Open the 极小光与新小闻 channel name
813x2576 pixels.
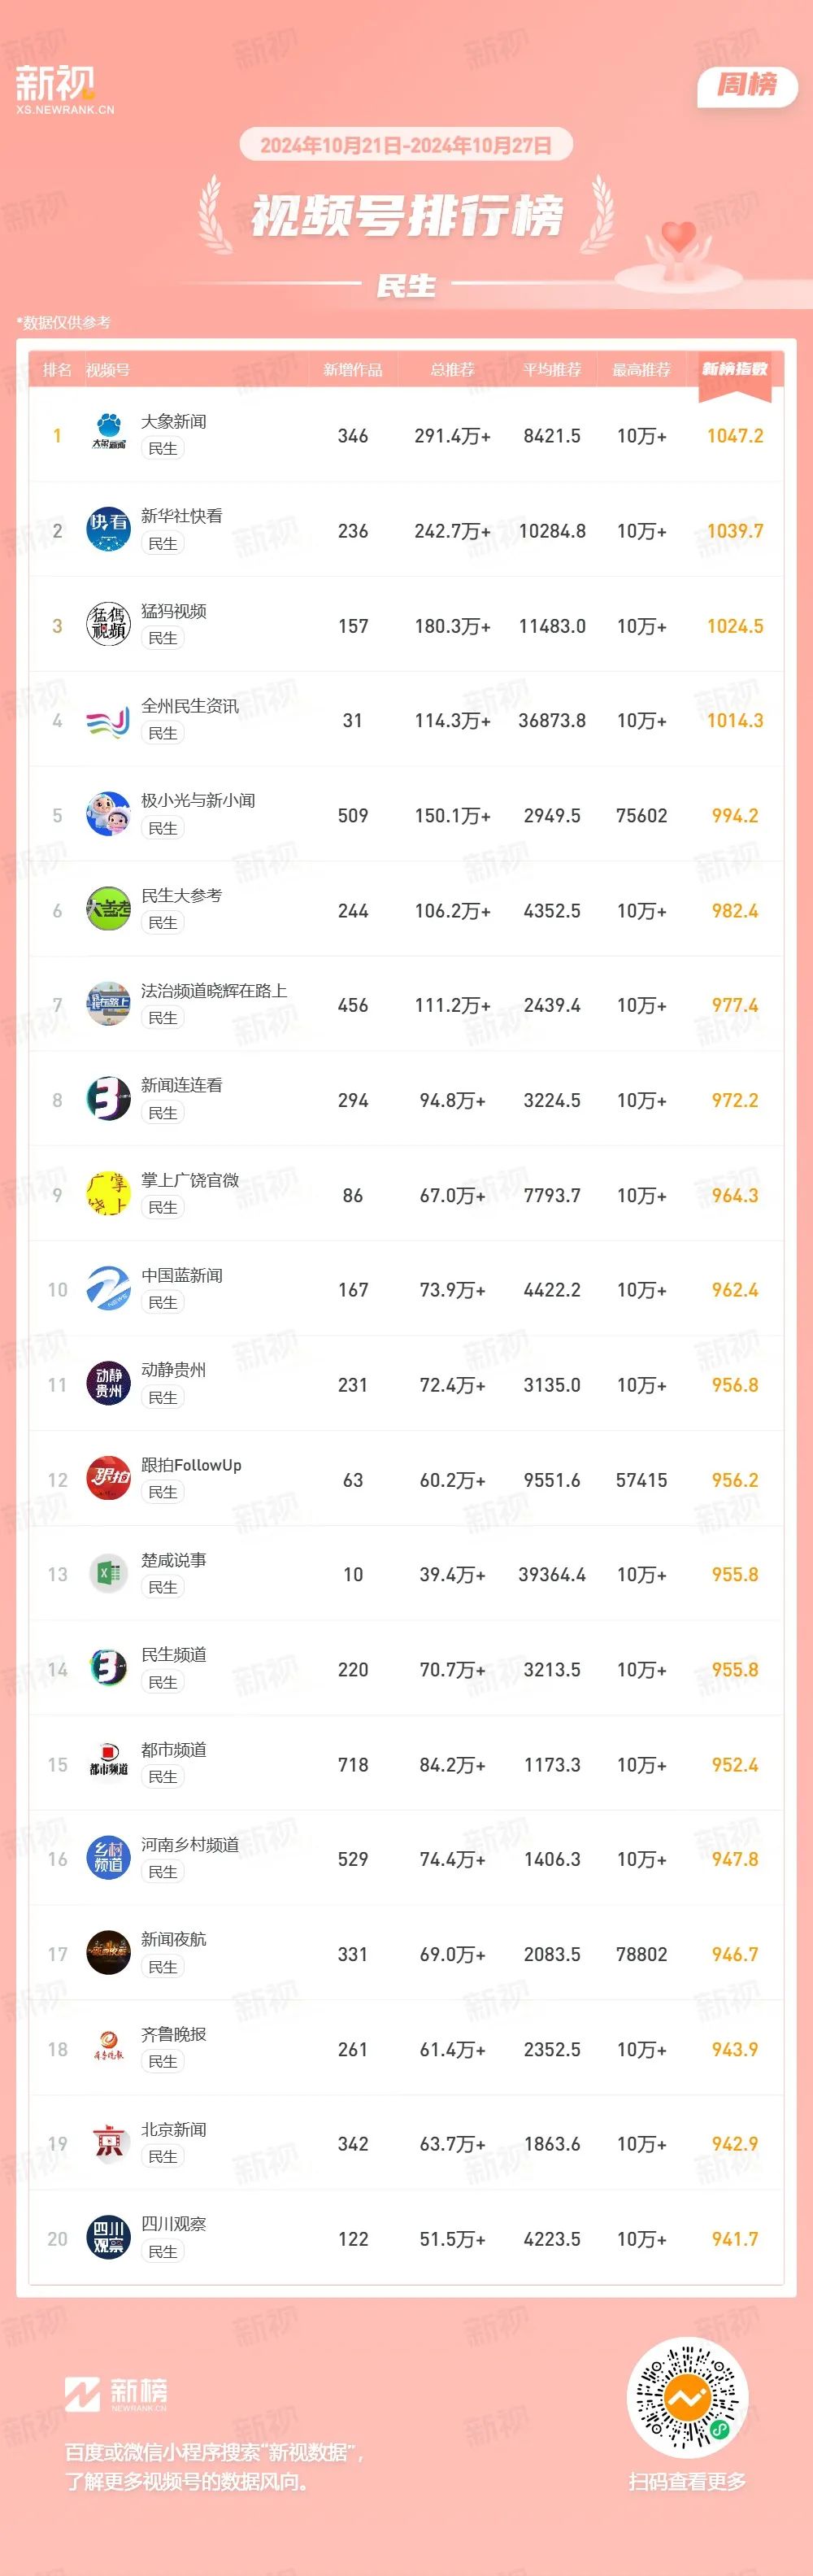pos(198,800)
